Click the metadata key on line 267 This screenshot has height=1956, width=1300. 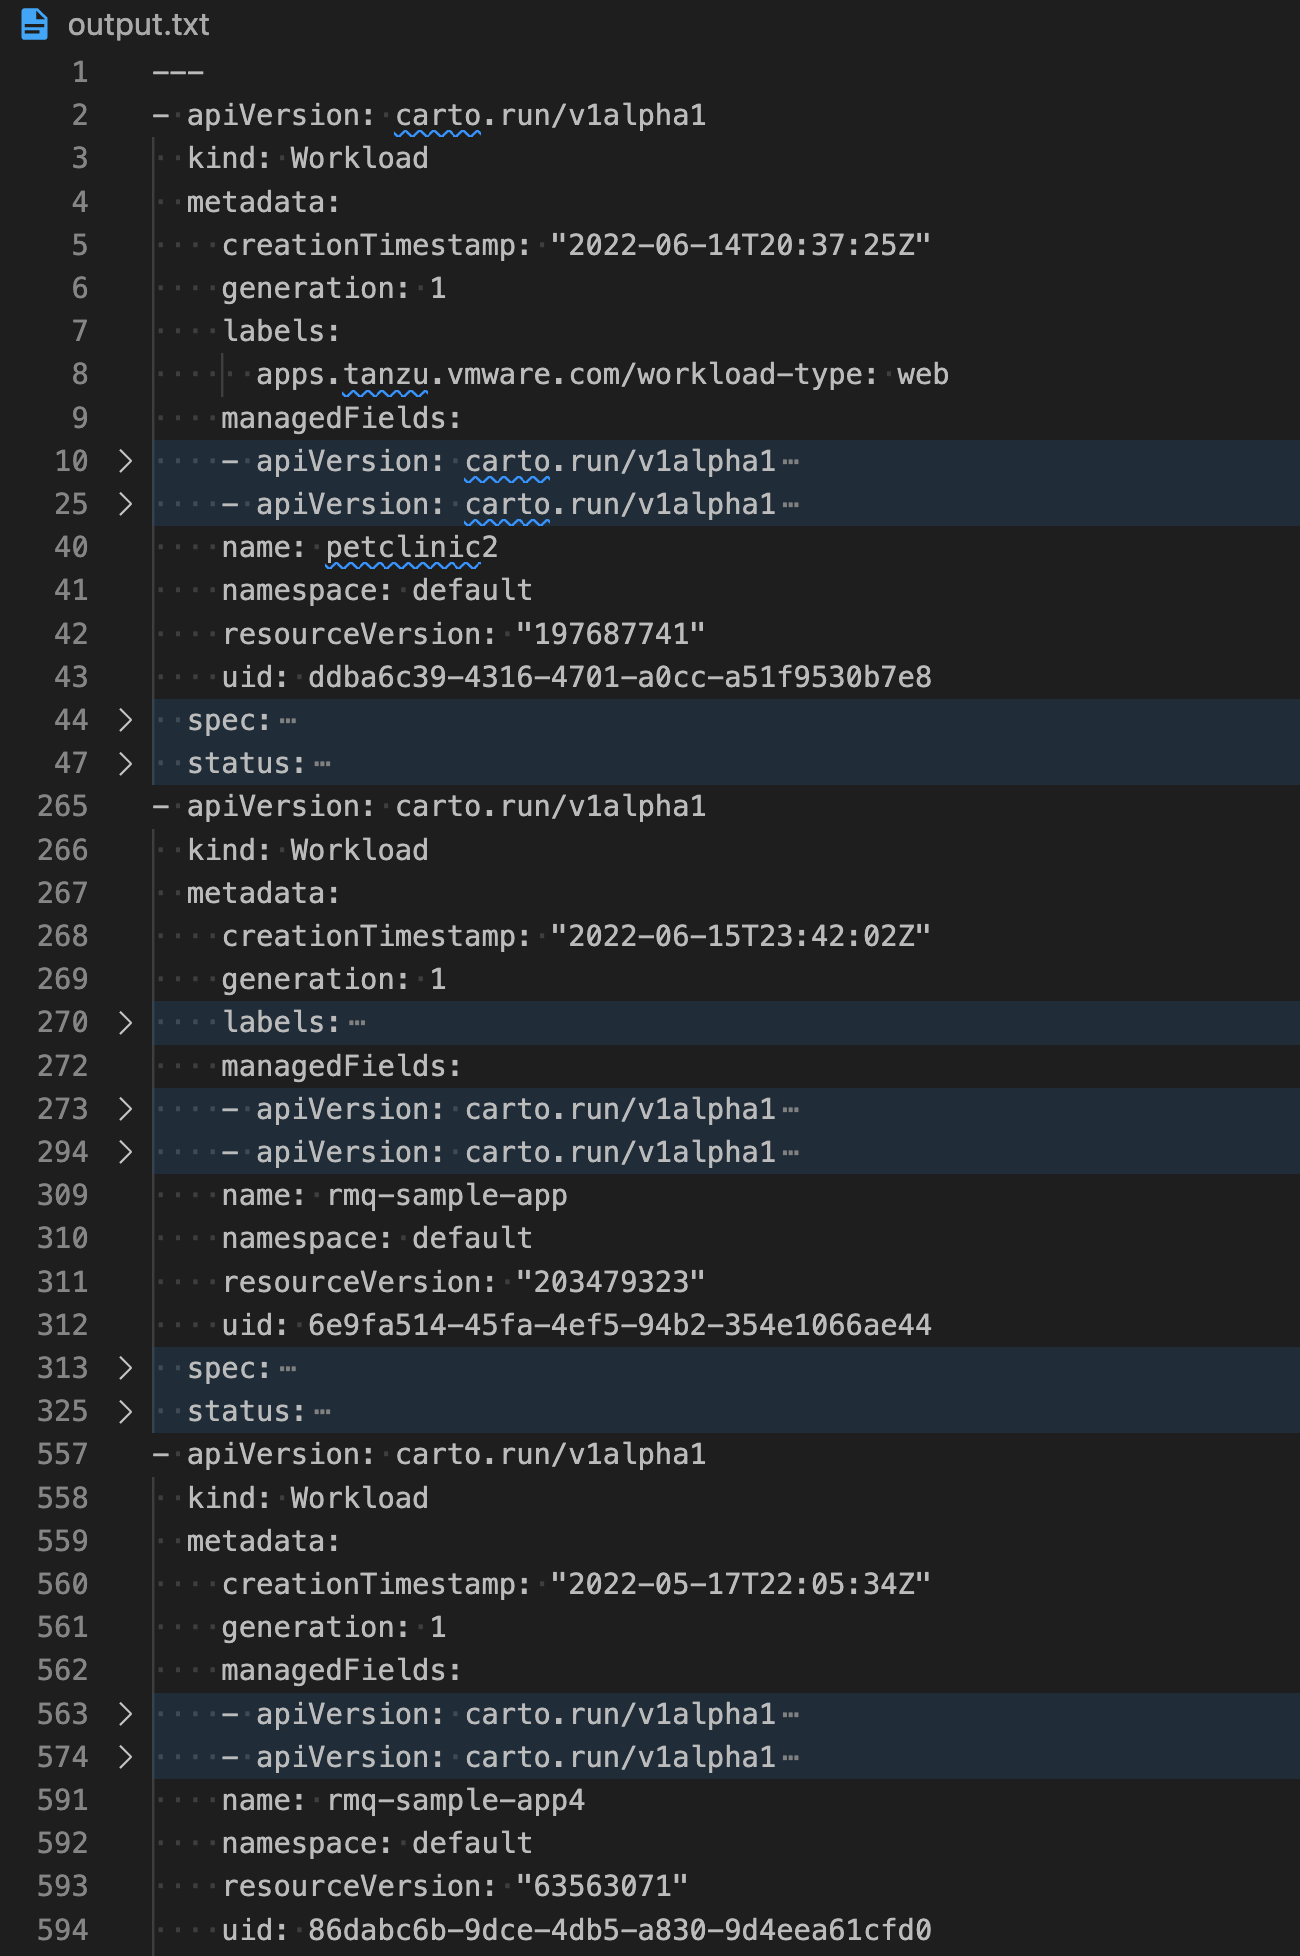coord(264,893)
